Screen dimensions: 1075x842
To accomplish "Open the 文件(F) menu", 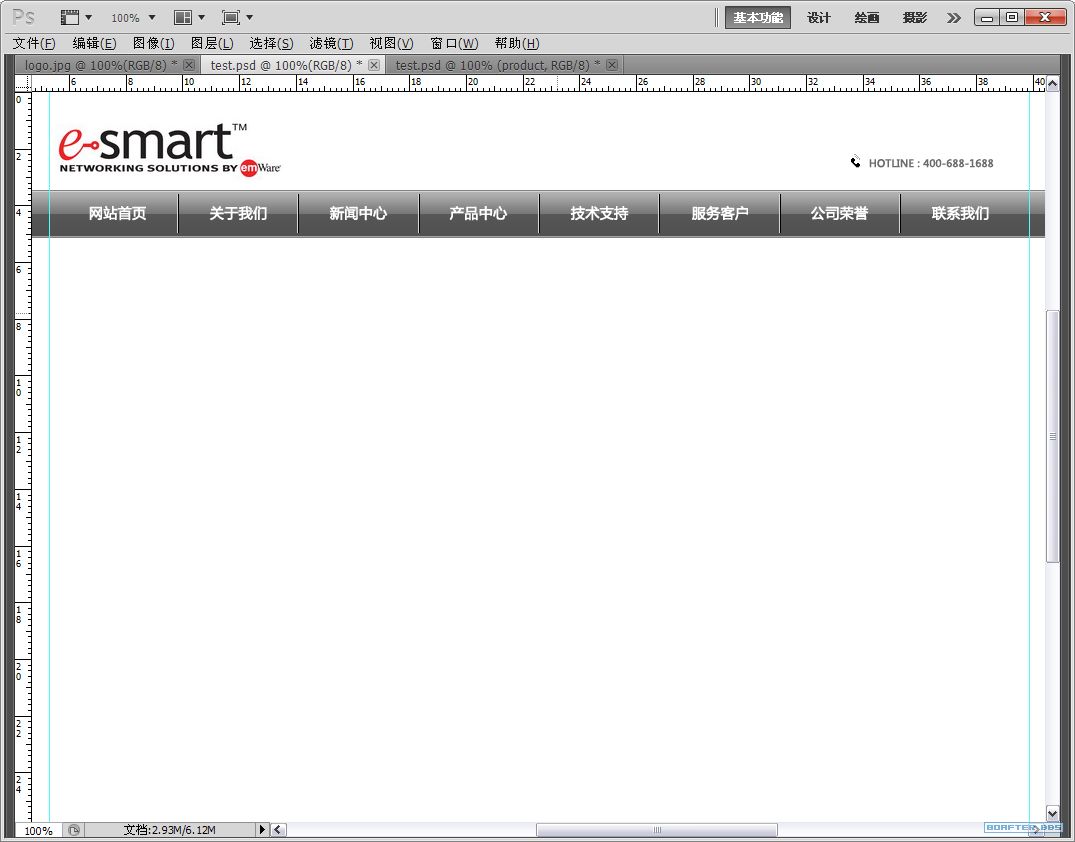I will [x=34, y=43].
